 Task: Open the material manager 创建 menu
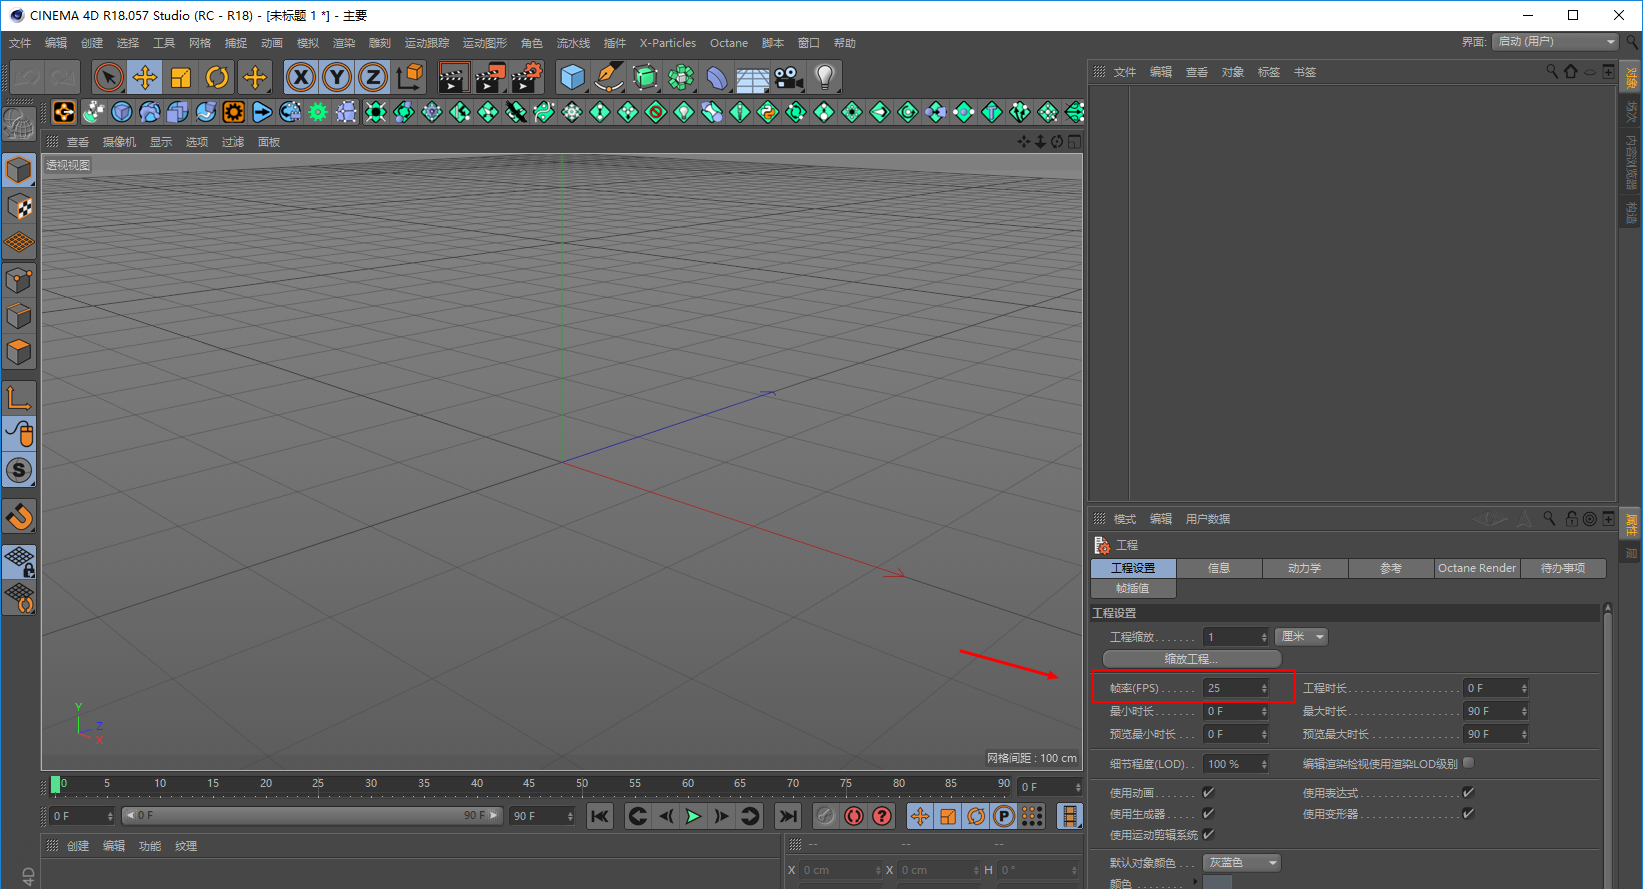[x=78, y=846]
